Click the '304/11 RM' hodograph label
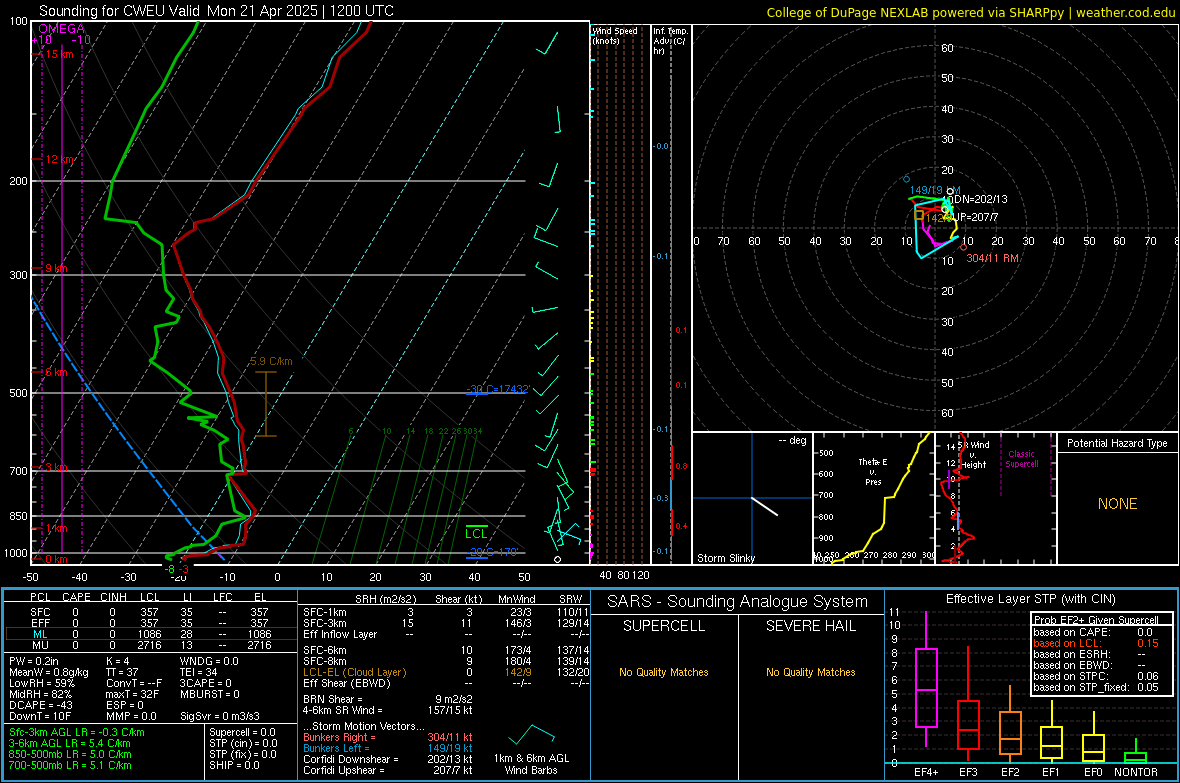 (993, 258)
